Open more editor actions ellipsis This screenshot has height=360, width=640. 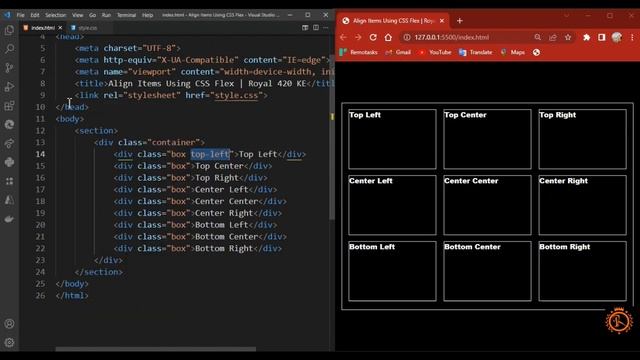pos(326,27)
